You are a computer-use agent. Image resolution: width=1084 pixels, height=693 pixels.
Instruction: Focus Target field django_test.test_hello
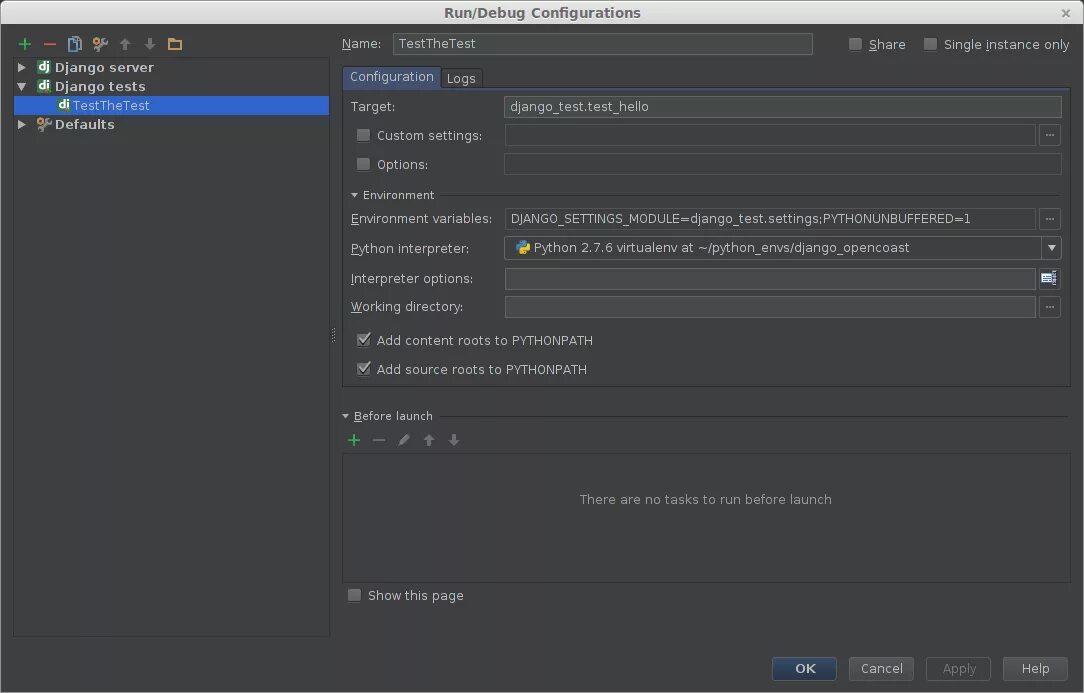coord(783,107)
